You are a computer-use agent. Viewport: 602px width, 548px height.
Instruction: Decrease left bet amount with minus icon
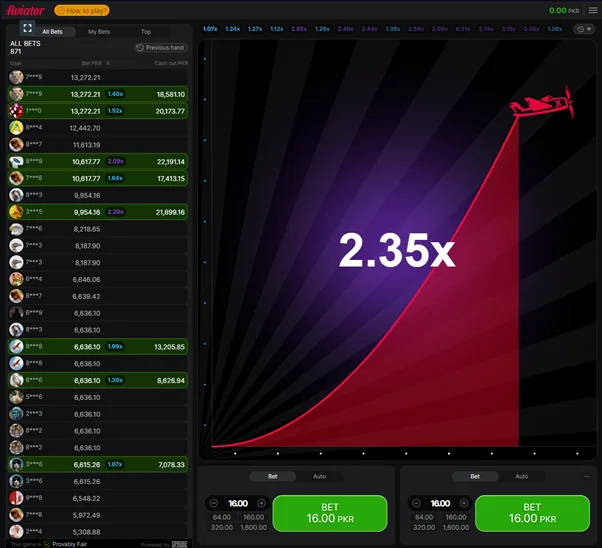(x=214, y=503)
